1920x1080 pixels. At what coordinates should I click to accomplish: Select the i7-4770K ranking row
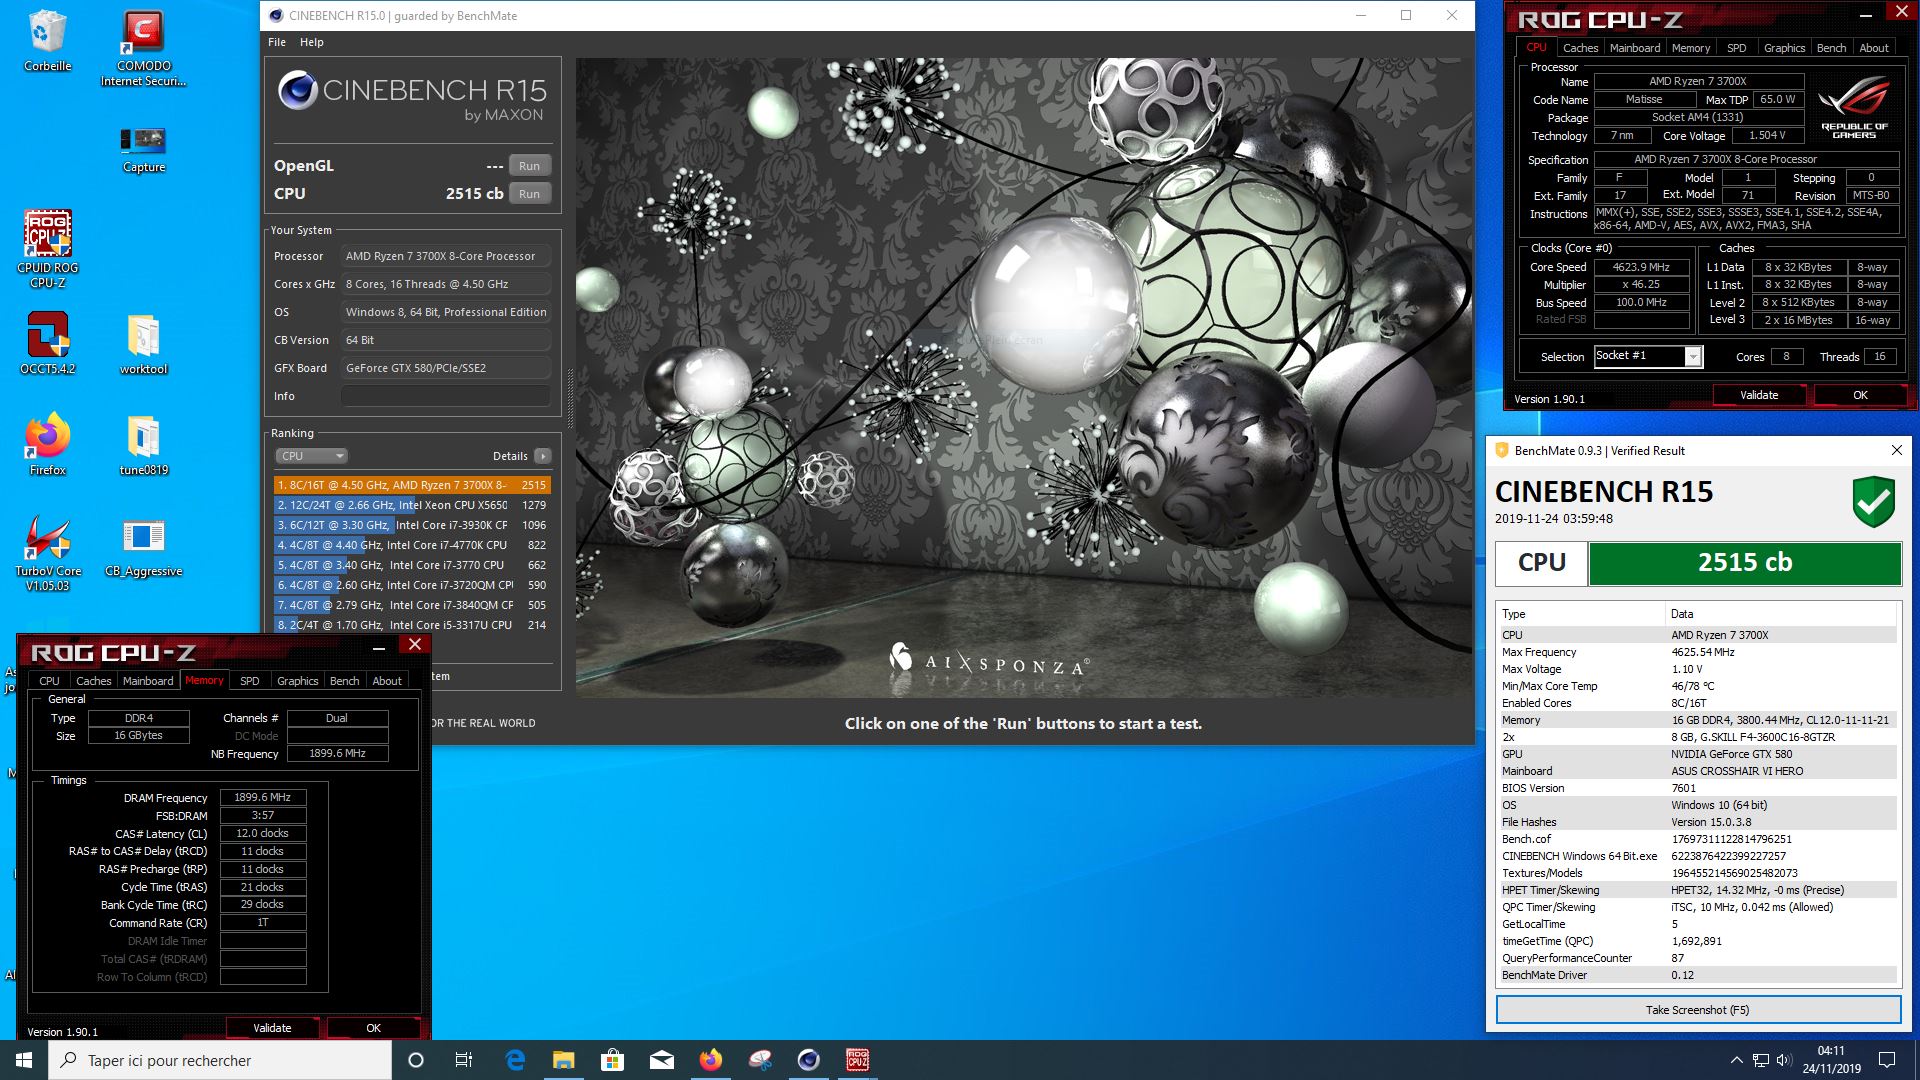(x=412, y=545)
